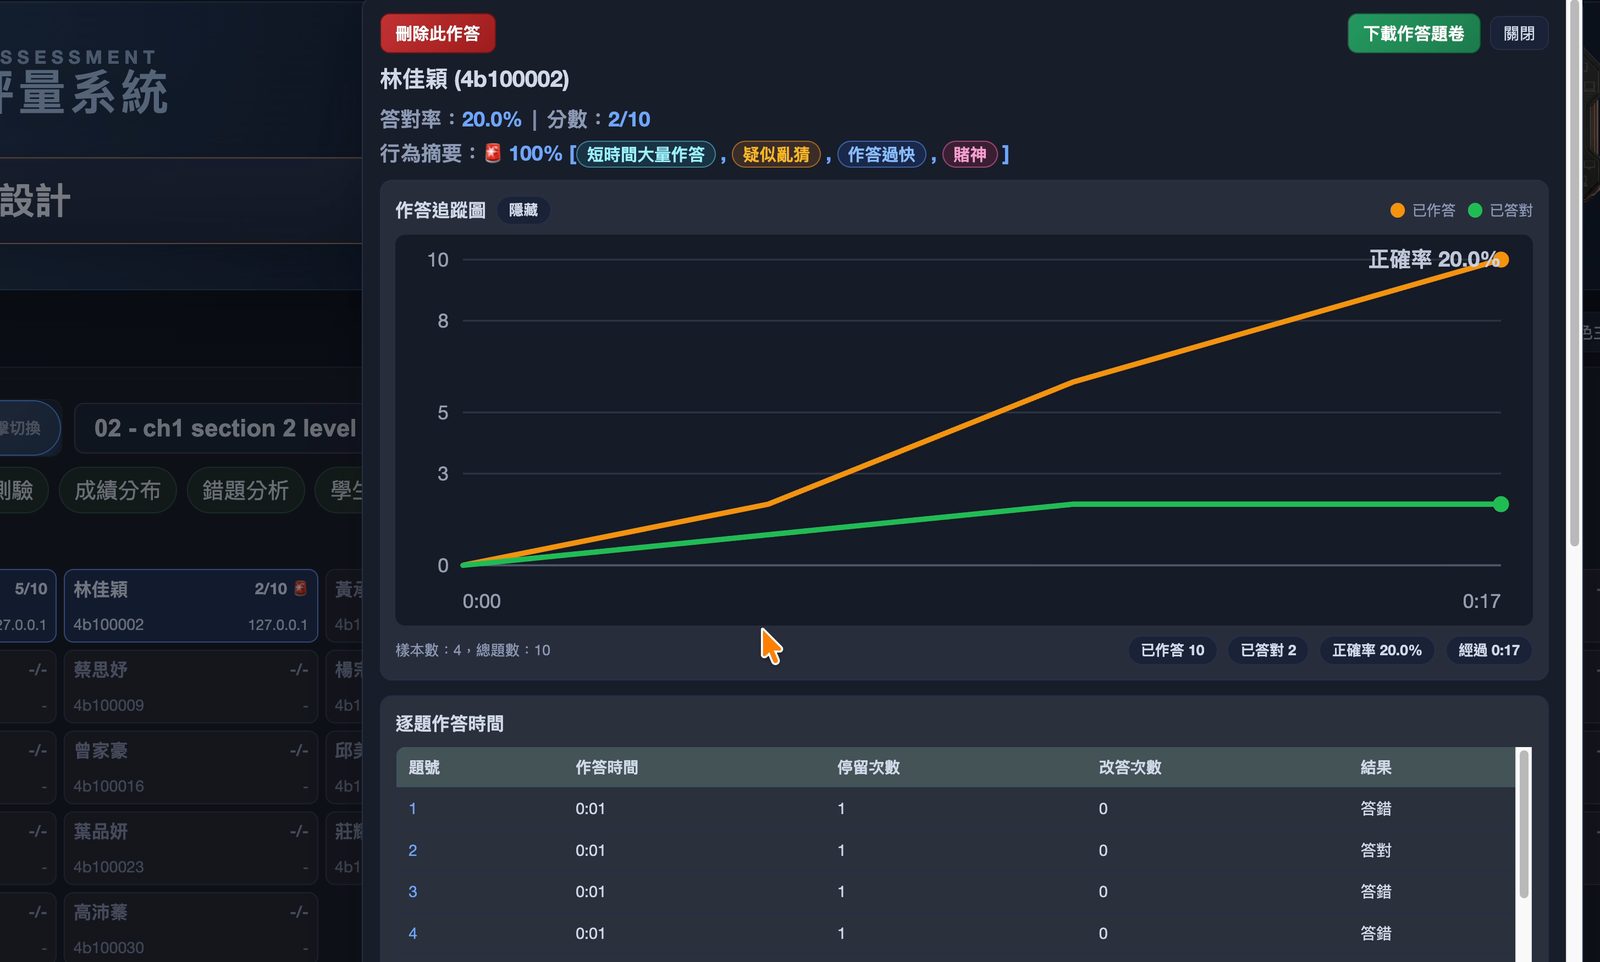Viewport: 1600px width, 962px height.
Task: Toggle the orange 已作答 legend item
Action: coord(1423,210)
